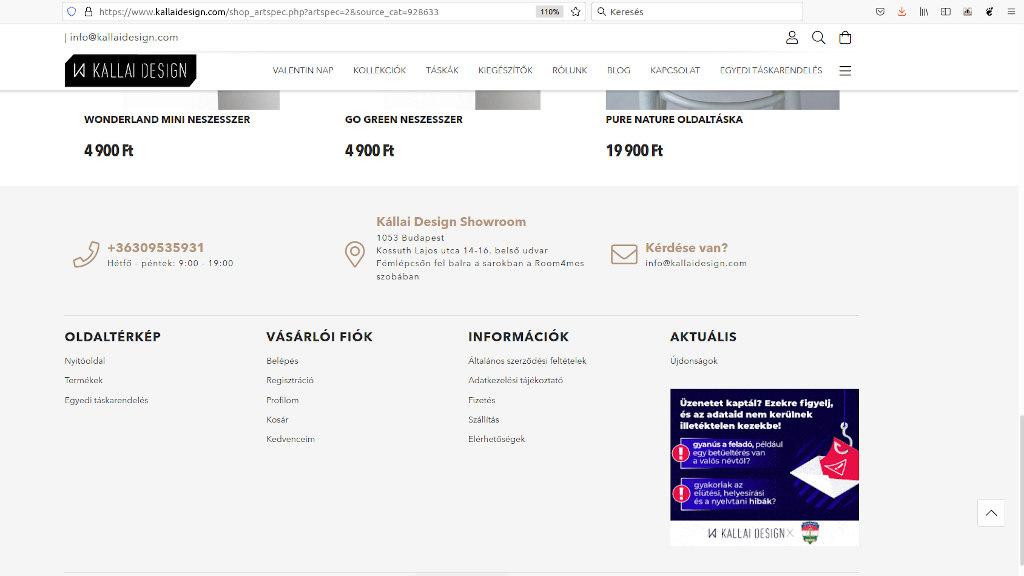This screenshot has height=576, width=1024.
Task: Open Adatkezelési tájékoztató link
Action: pyautogui.click(x=515, y=380)
